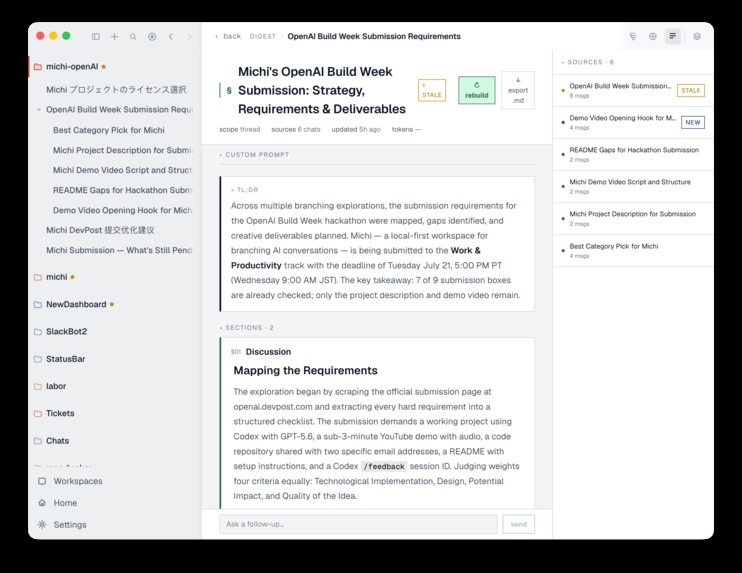Screen dimensions: 742x573
Task: Click the rebuild button
Action: click(x=477, y=90)
